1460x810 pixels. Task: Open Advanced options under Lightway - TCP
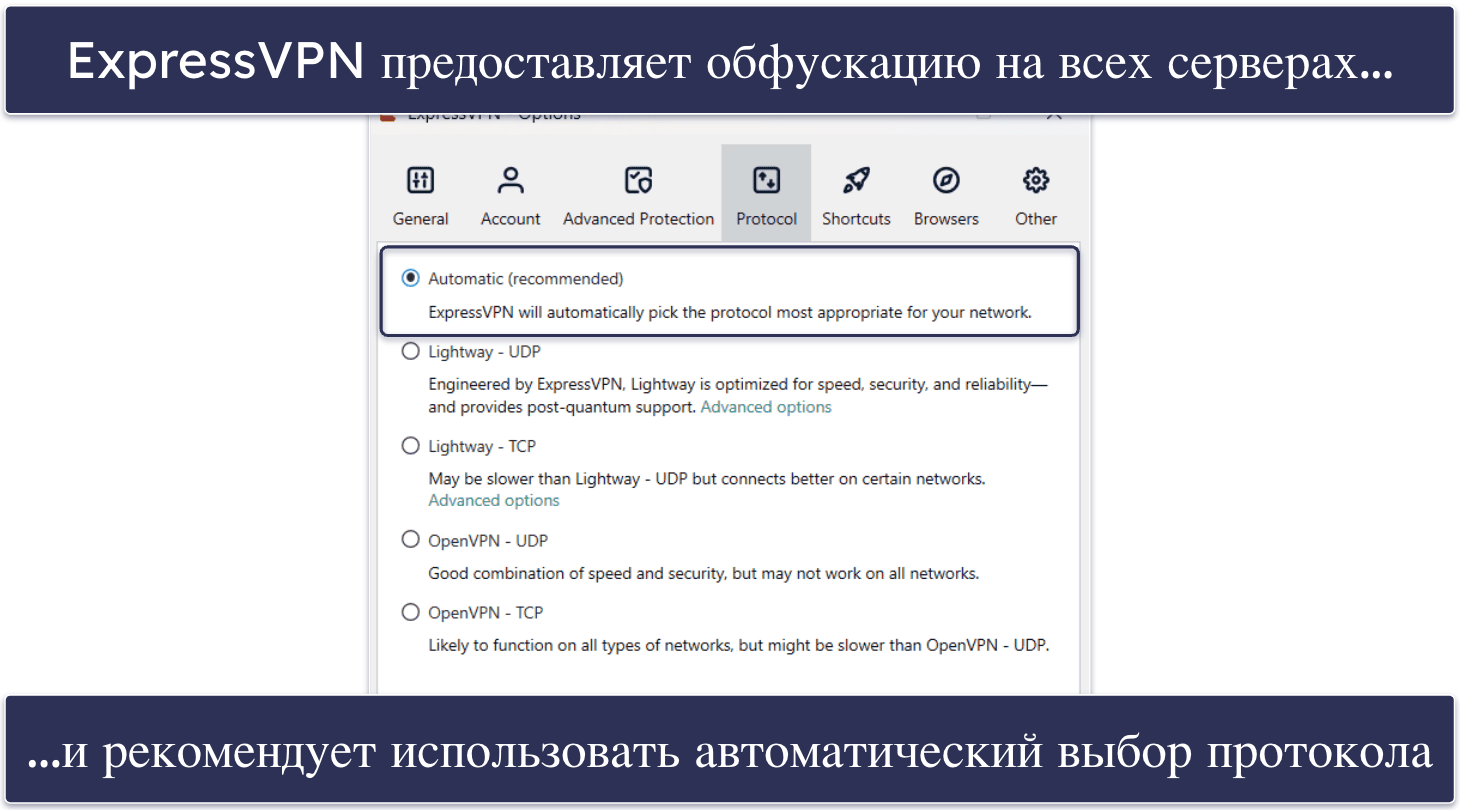(494, 500)
